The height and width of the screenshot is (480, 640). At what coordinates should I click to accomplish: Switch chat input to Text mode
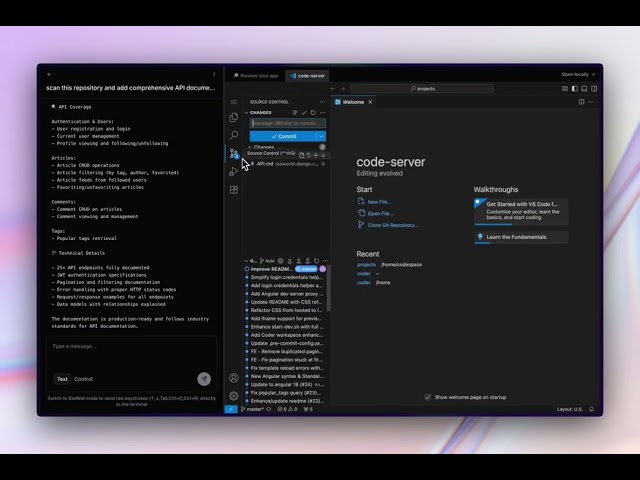(x=62, y=379)
